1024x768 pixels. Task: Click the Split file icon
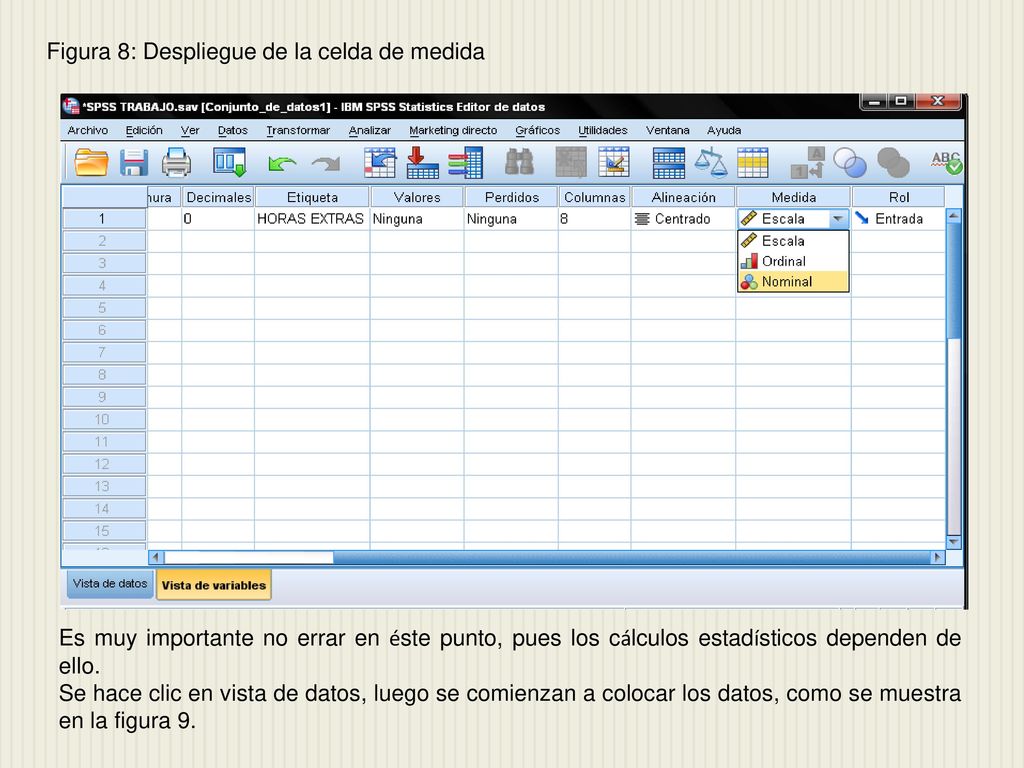(669, 162)
